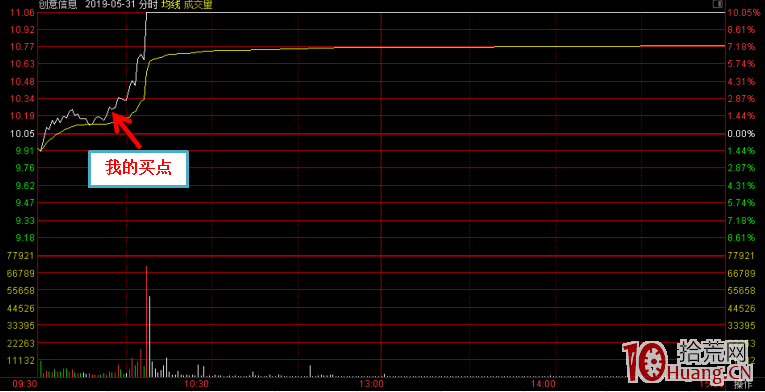Click the 10.77 price label
The height and width of the screenshot is (392, 765).
[x=23, y=47]
